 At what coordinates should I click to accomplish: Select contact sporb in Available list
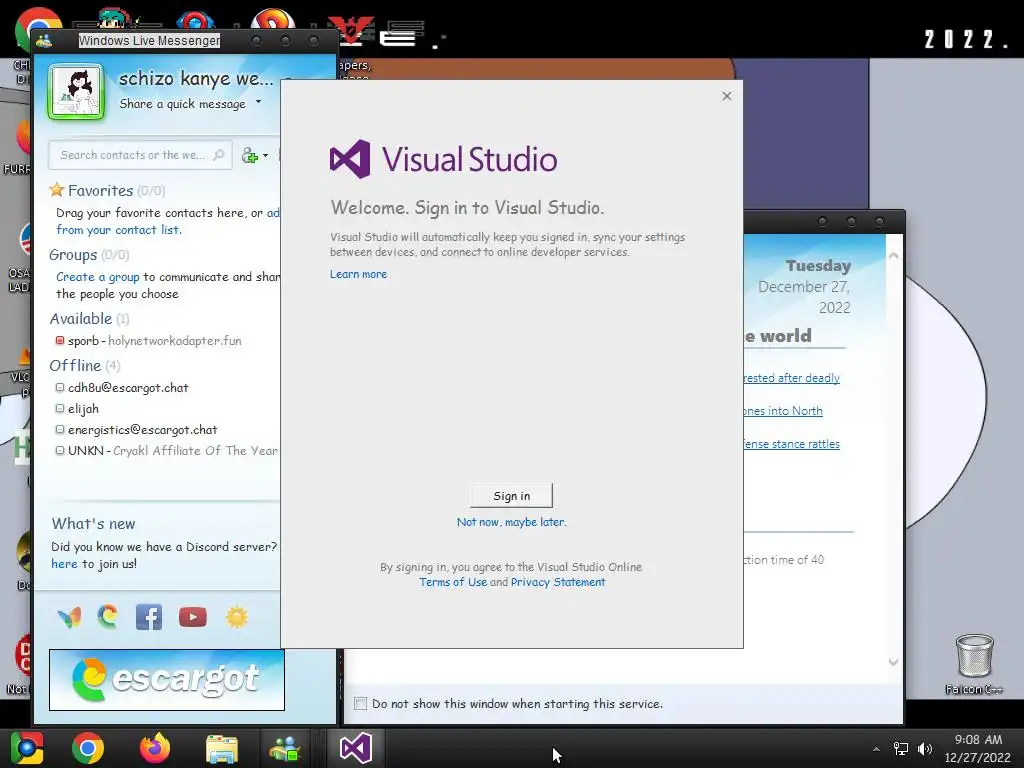[154, 341]
